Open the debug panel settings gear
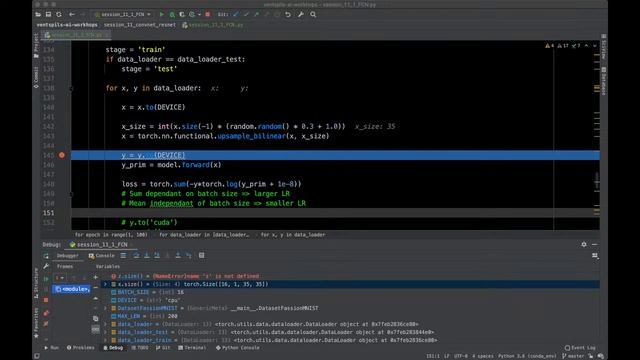This screenshot has height=360, width=640. [x=584, y=244]
